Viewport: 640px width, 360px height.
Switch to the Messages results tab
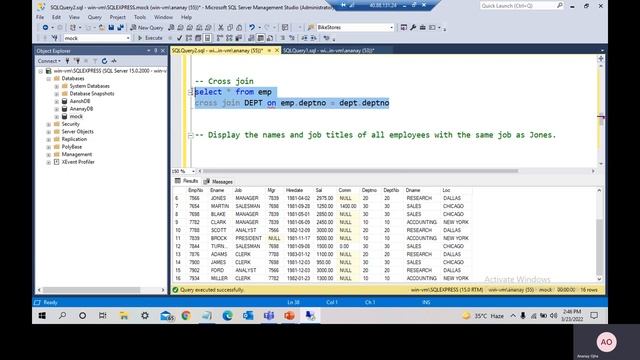(x=218, y=182)
